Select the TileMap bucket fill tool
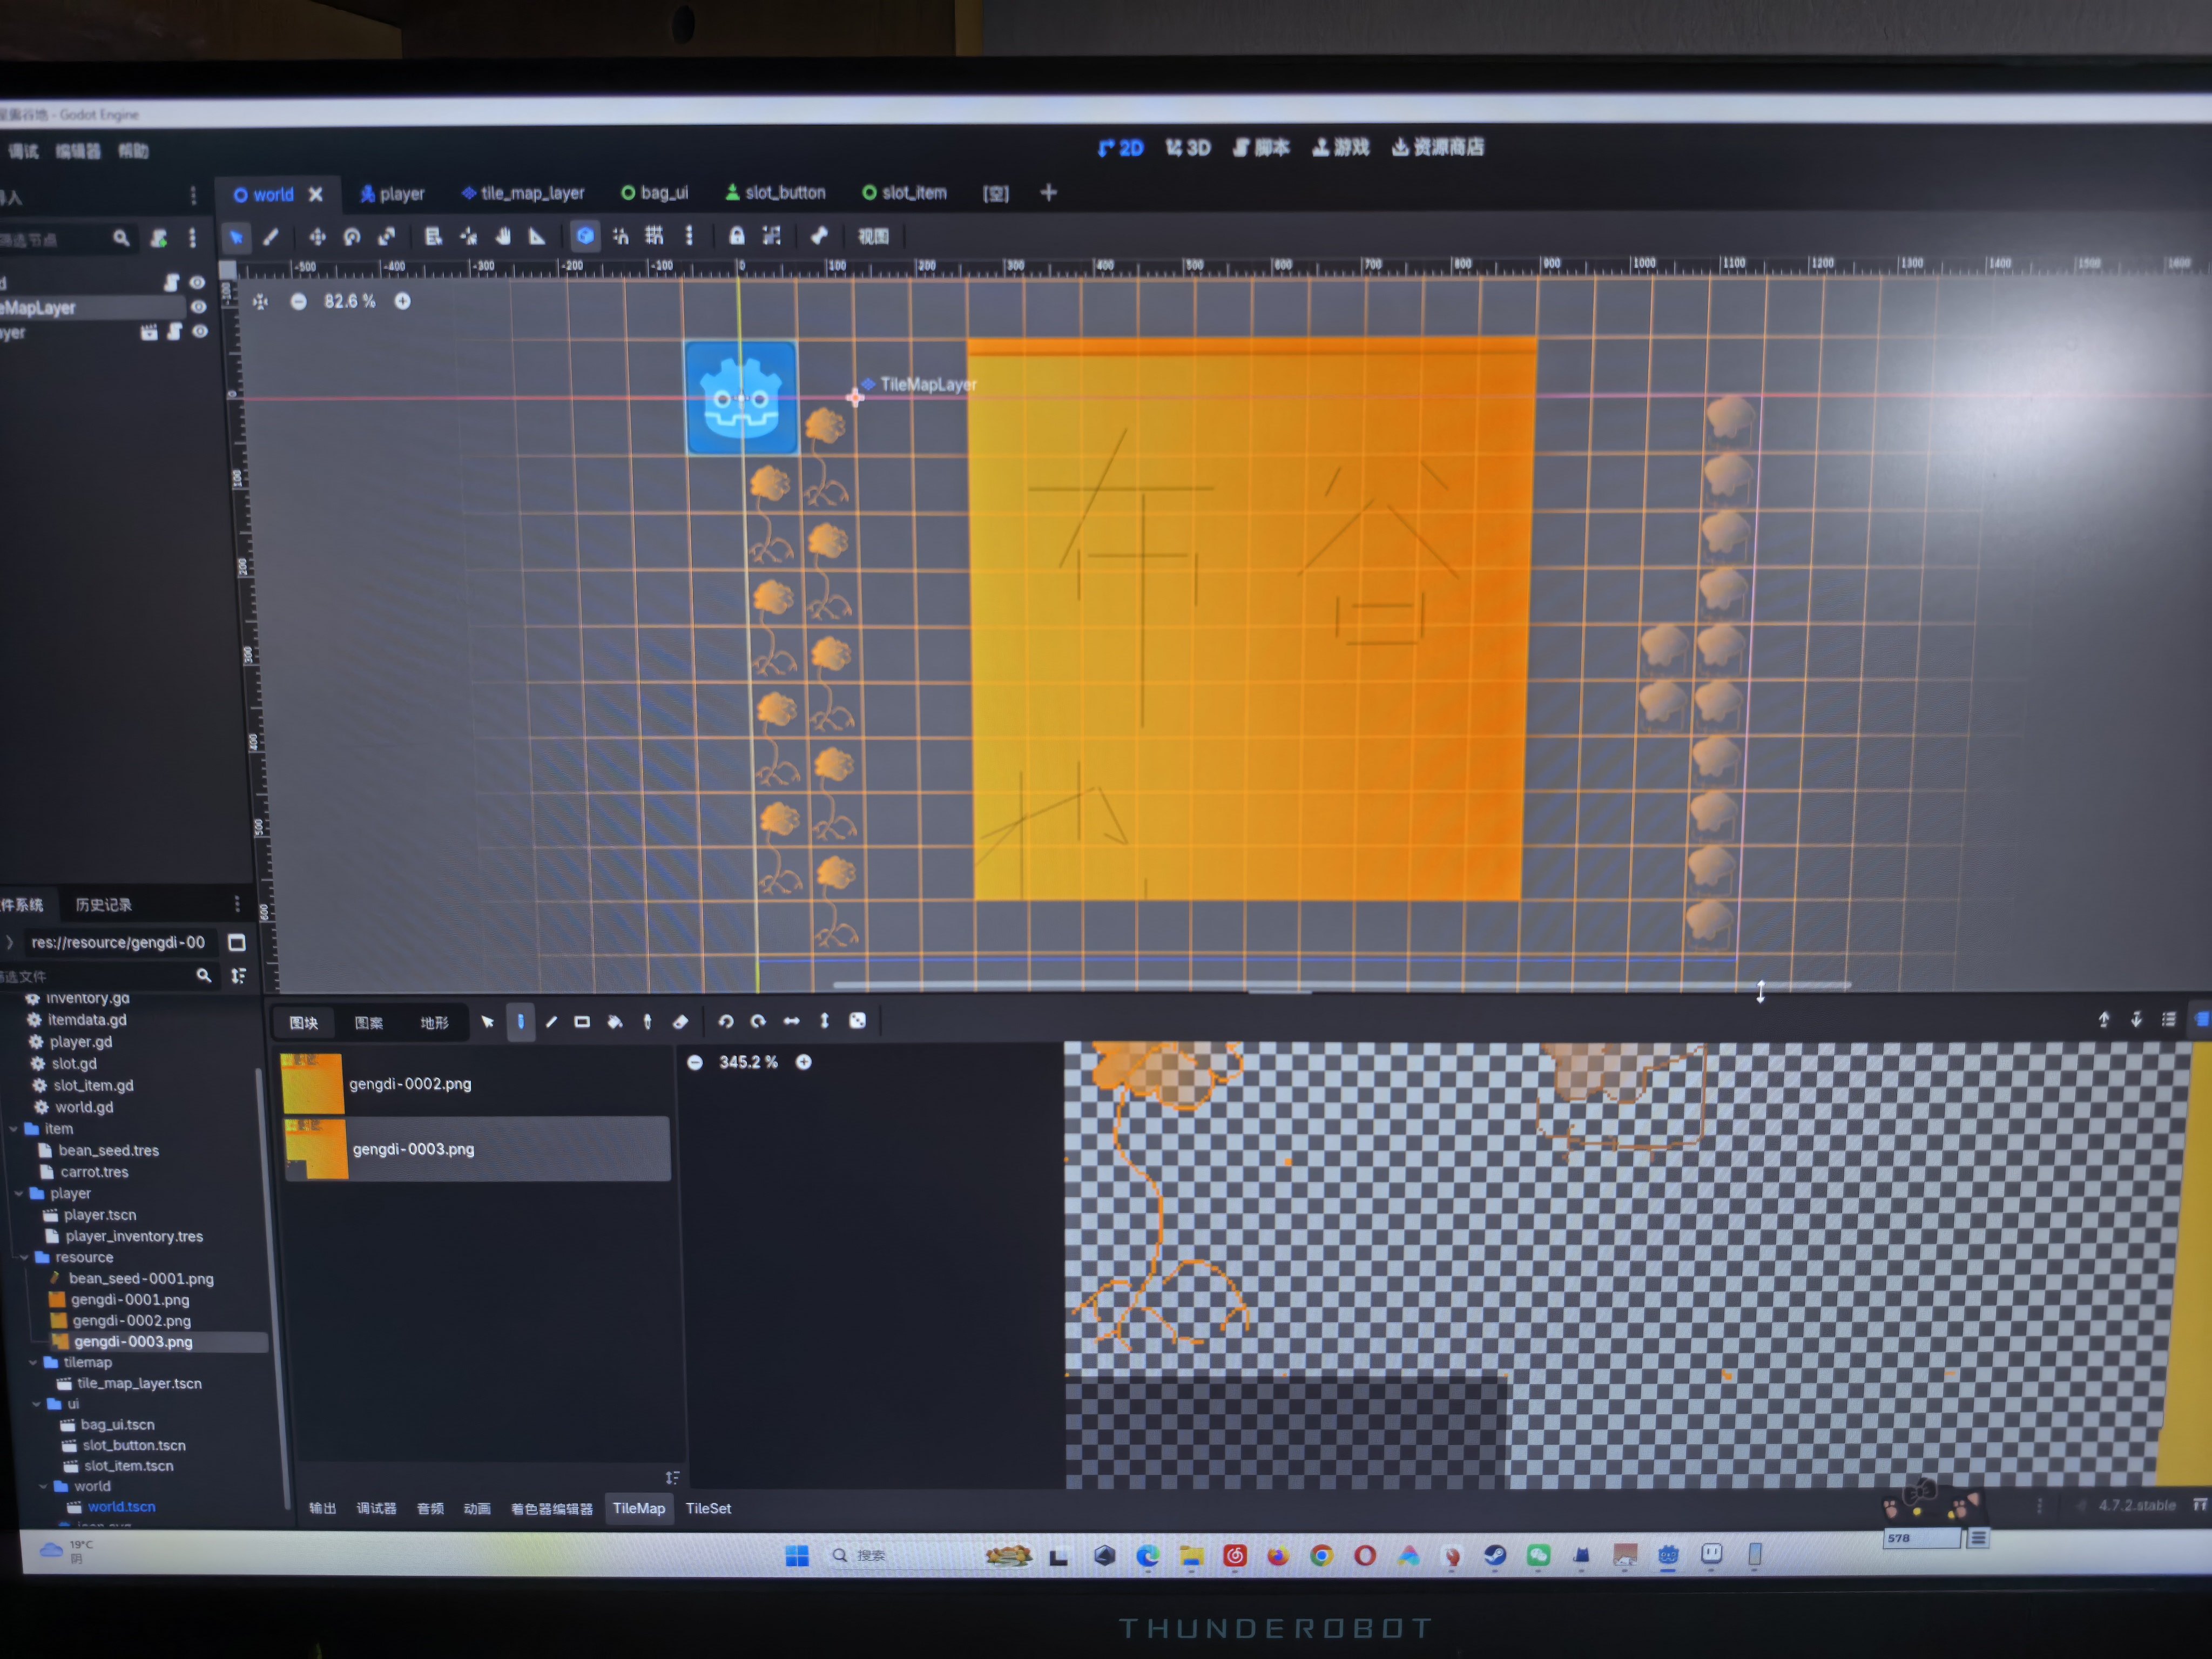The width and height of the screenshot is (2212, 1659). (x=615, y=1022)
